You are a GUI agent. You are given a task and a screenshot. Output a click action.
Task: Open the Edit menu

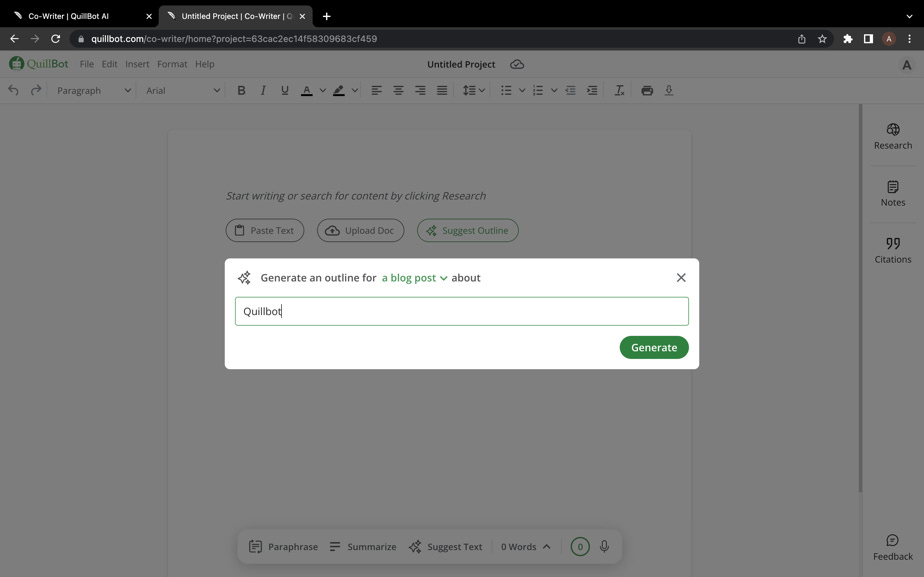tap(109, 64)
